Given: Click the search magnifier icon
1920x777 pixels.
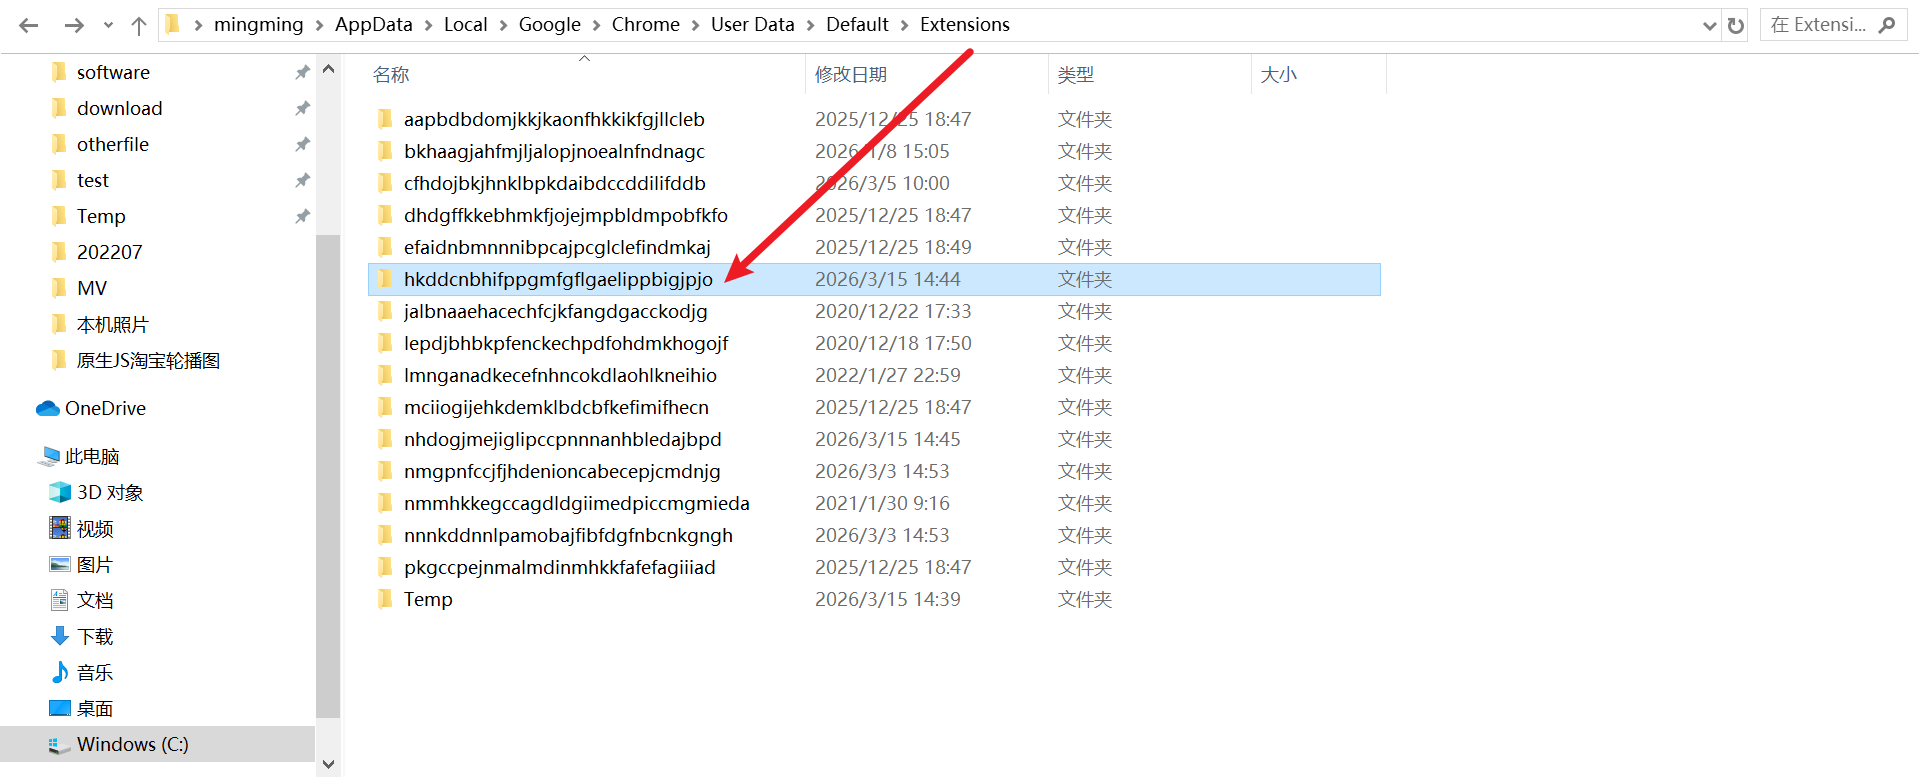Looking at the screenshot, I should tap(1887, 25).
